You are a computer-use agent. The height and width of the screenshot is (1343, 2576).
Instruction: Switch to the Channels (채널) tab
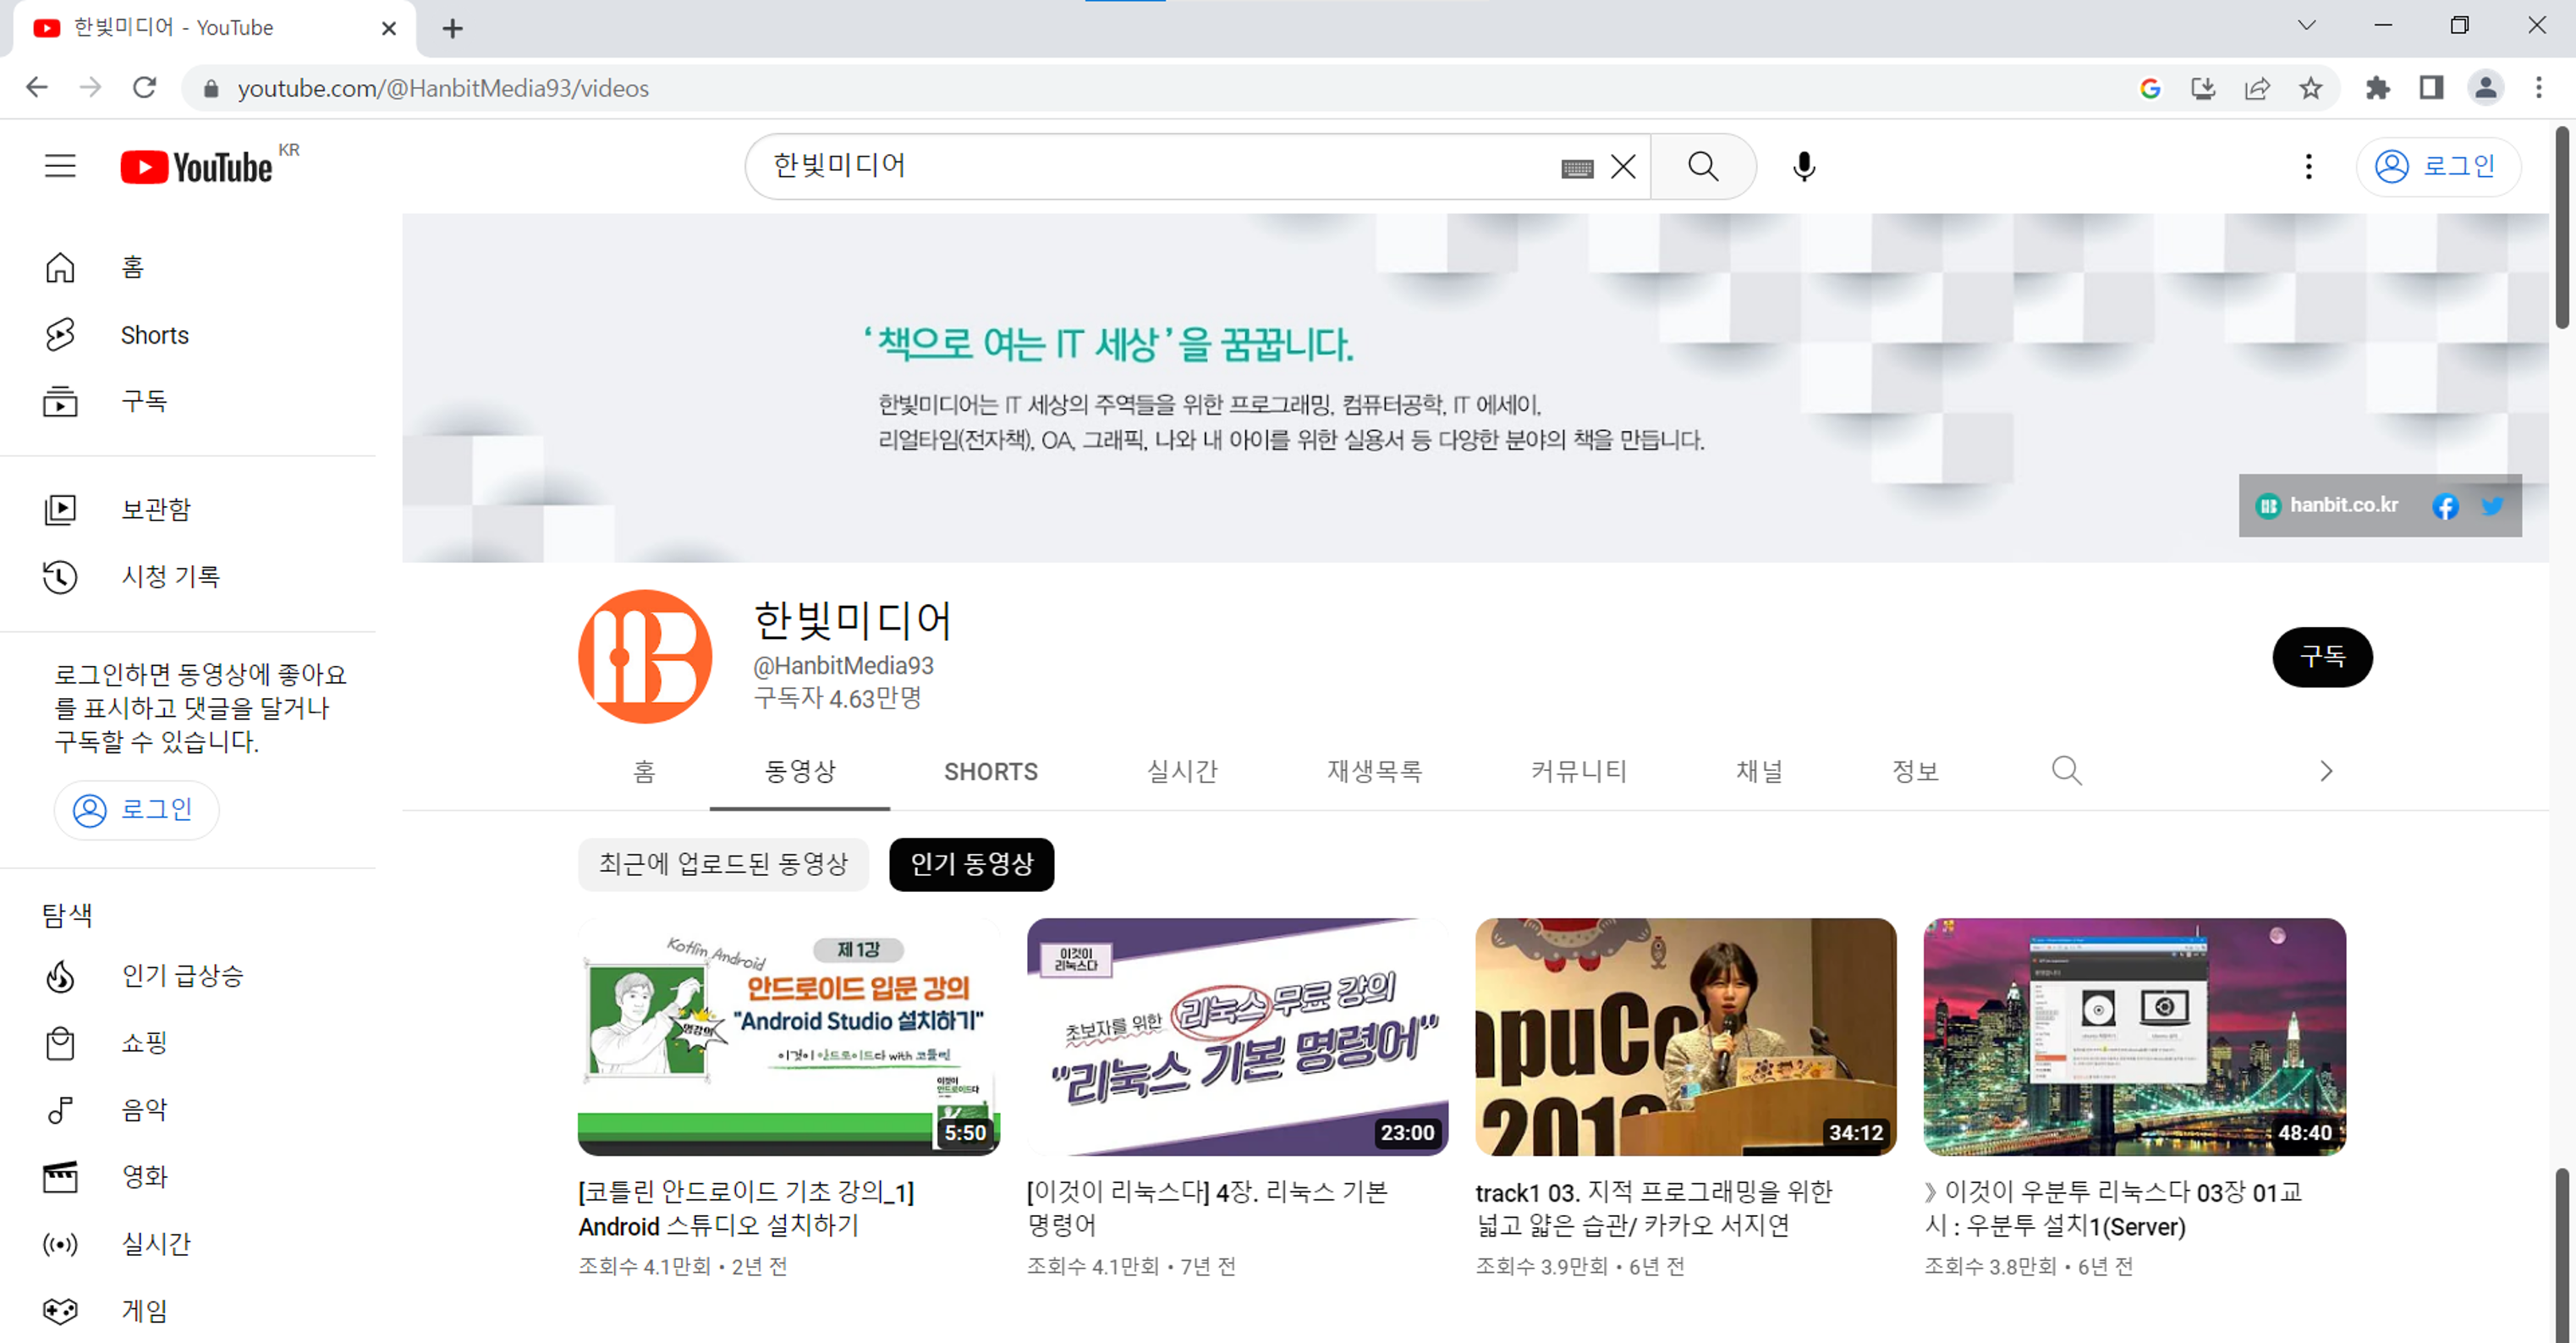[1759, 772]
